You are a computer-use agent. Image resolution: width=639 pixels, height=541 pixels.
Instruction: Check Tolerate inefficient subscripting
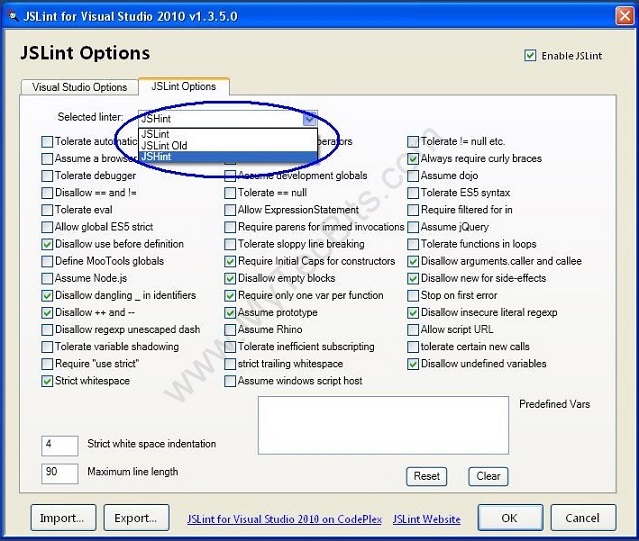click(230, 347)
